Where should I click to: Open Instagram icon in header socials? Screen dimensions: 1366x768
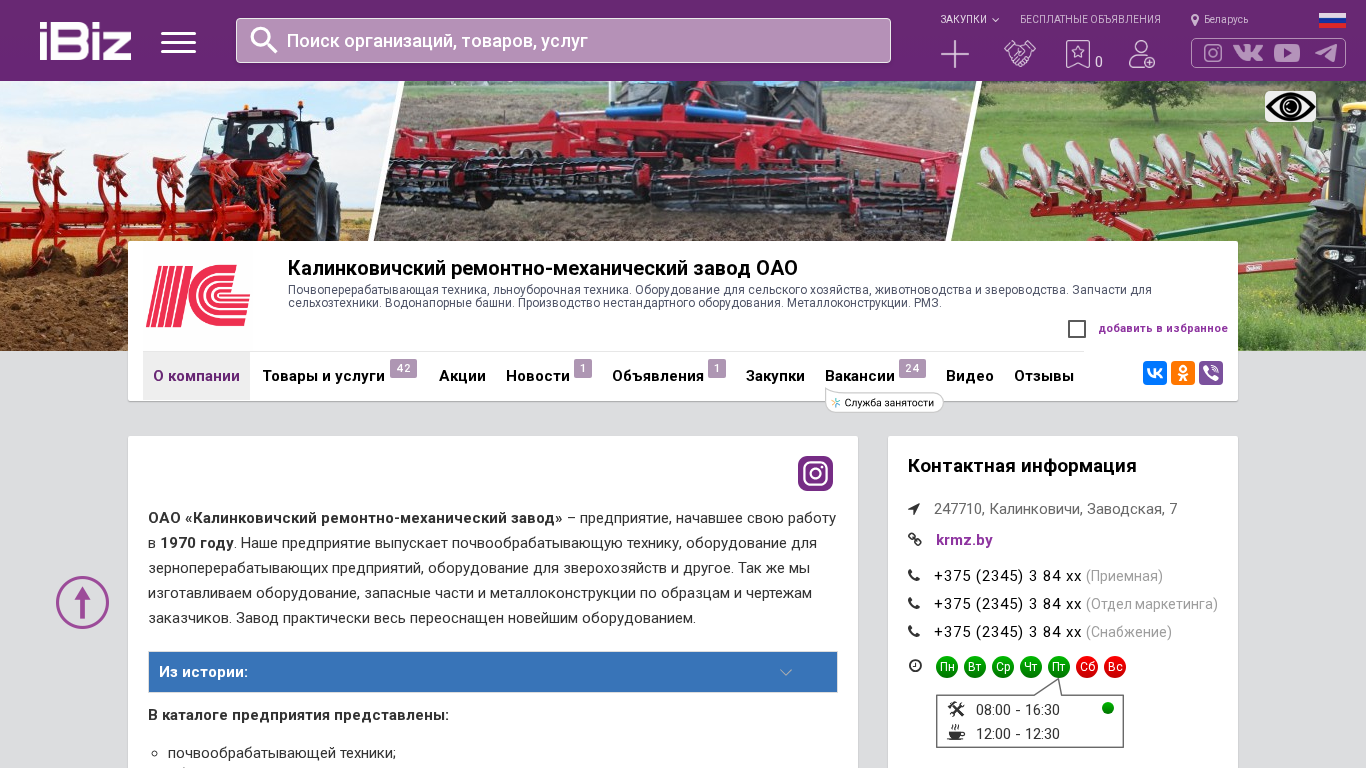click(x=1213, y=53)
